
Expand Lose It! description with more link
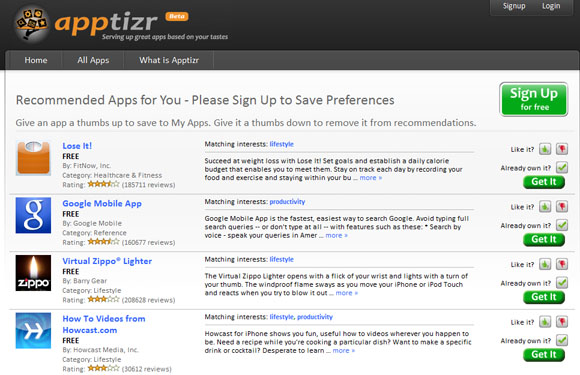[x=371, y=178]
